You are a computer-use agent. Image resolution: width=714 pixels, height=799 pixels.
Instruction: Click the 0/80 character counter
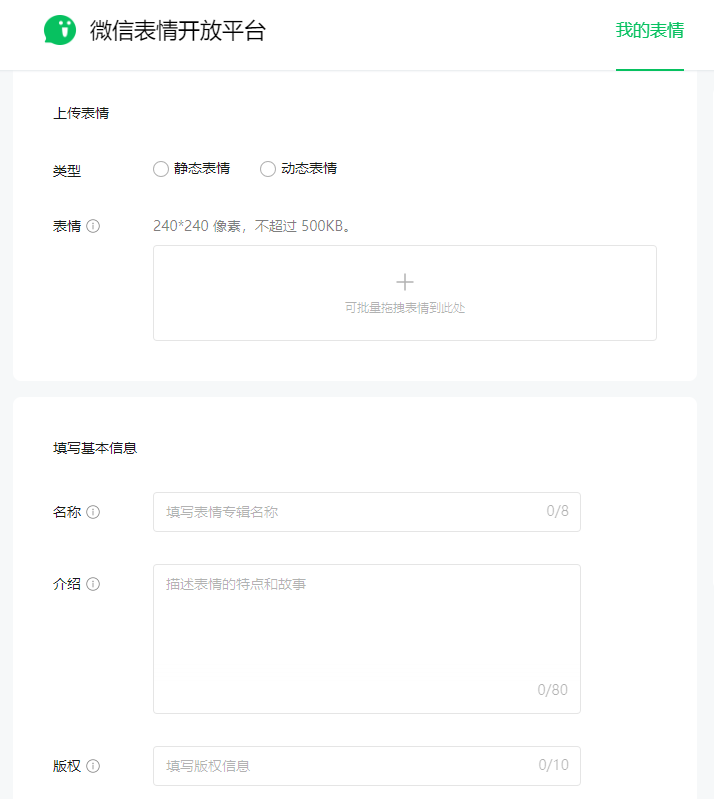pos(552,689)
